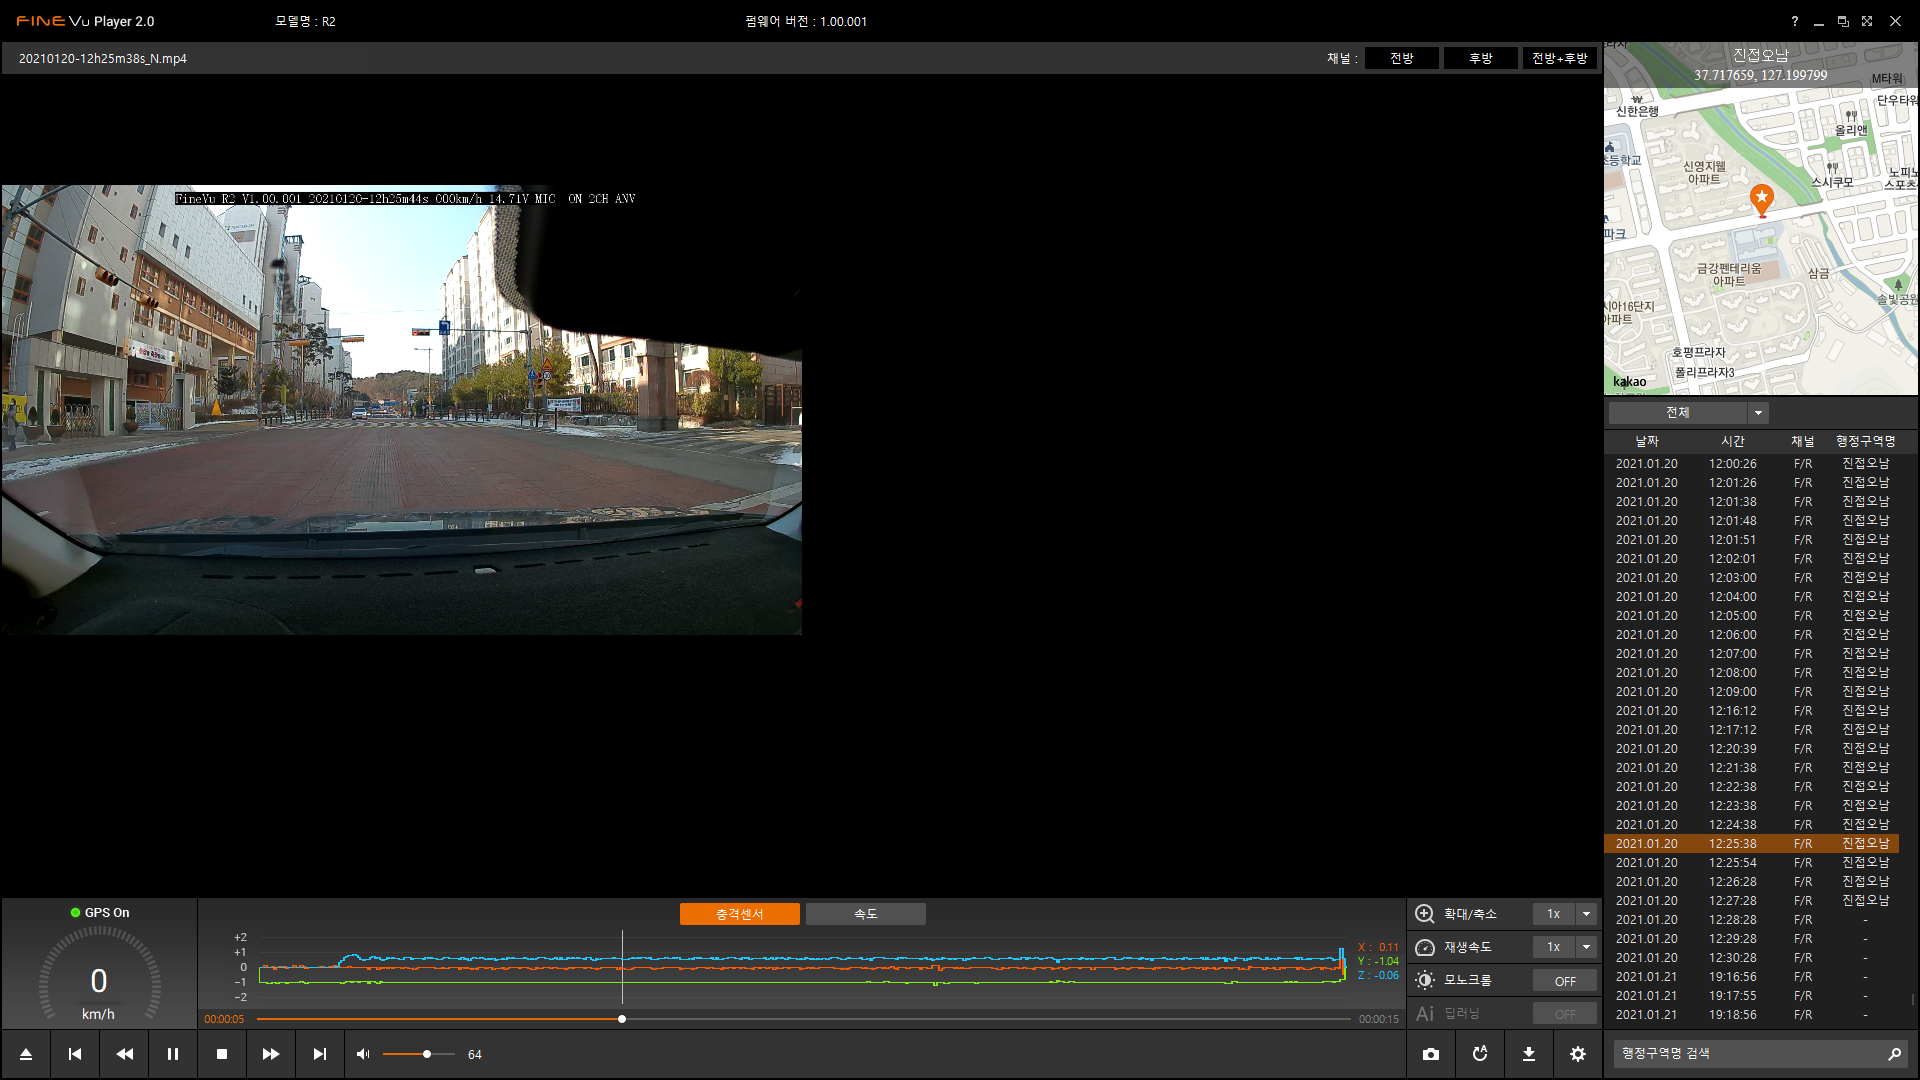Select the 후방 channel button
Screen dimensions: 1920x1080
[1480, 58]
